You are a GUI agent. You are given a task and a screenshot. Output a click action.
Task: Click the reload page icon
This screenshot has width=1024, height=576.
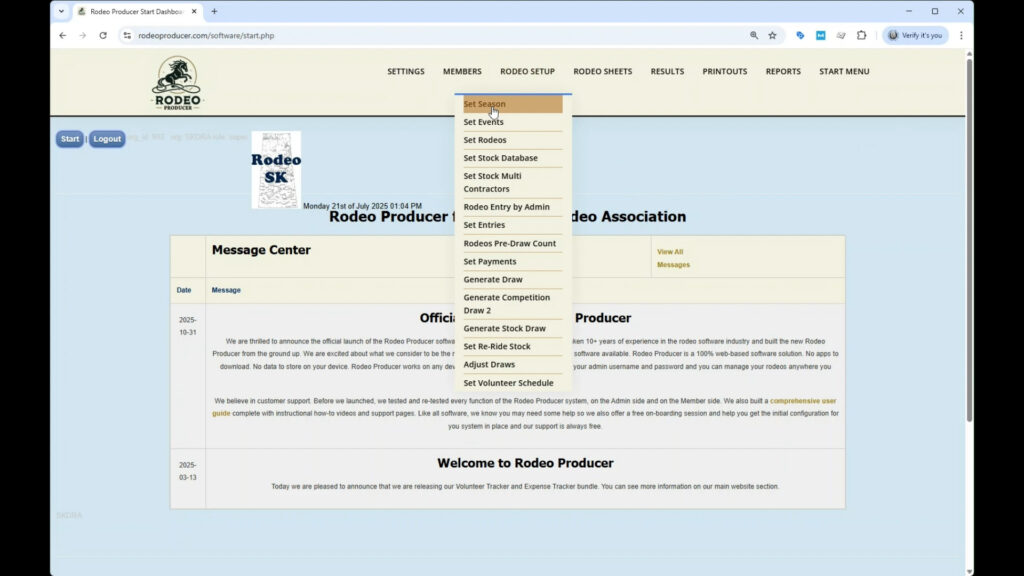[104, 34]
